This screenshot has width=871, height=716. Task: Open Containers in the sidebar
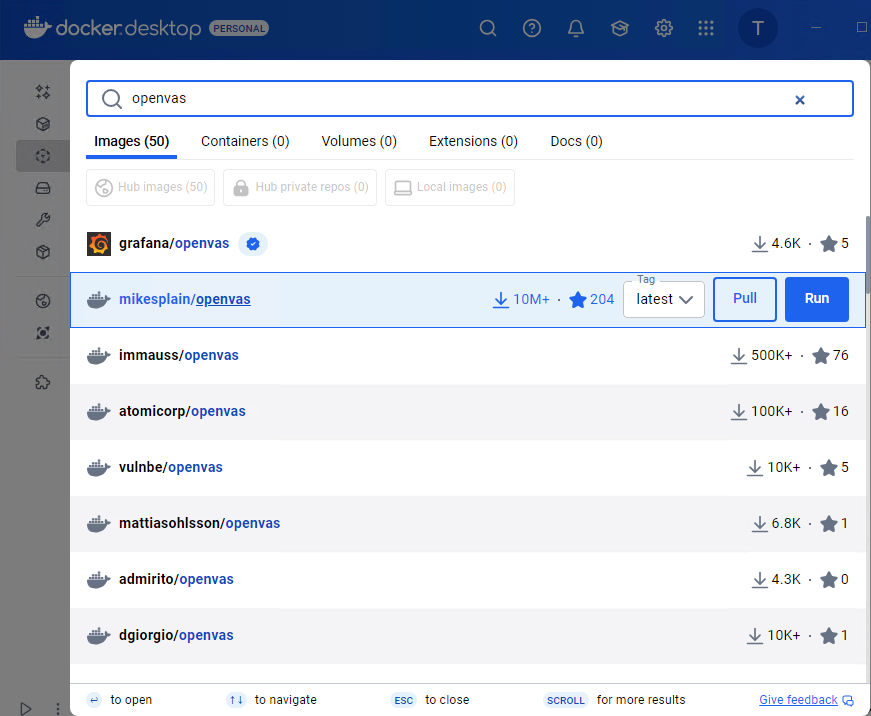click(x=43, y=124)
